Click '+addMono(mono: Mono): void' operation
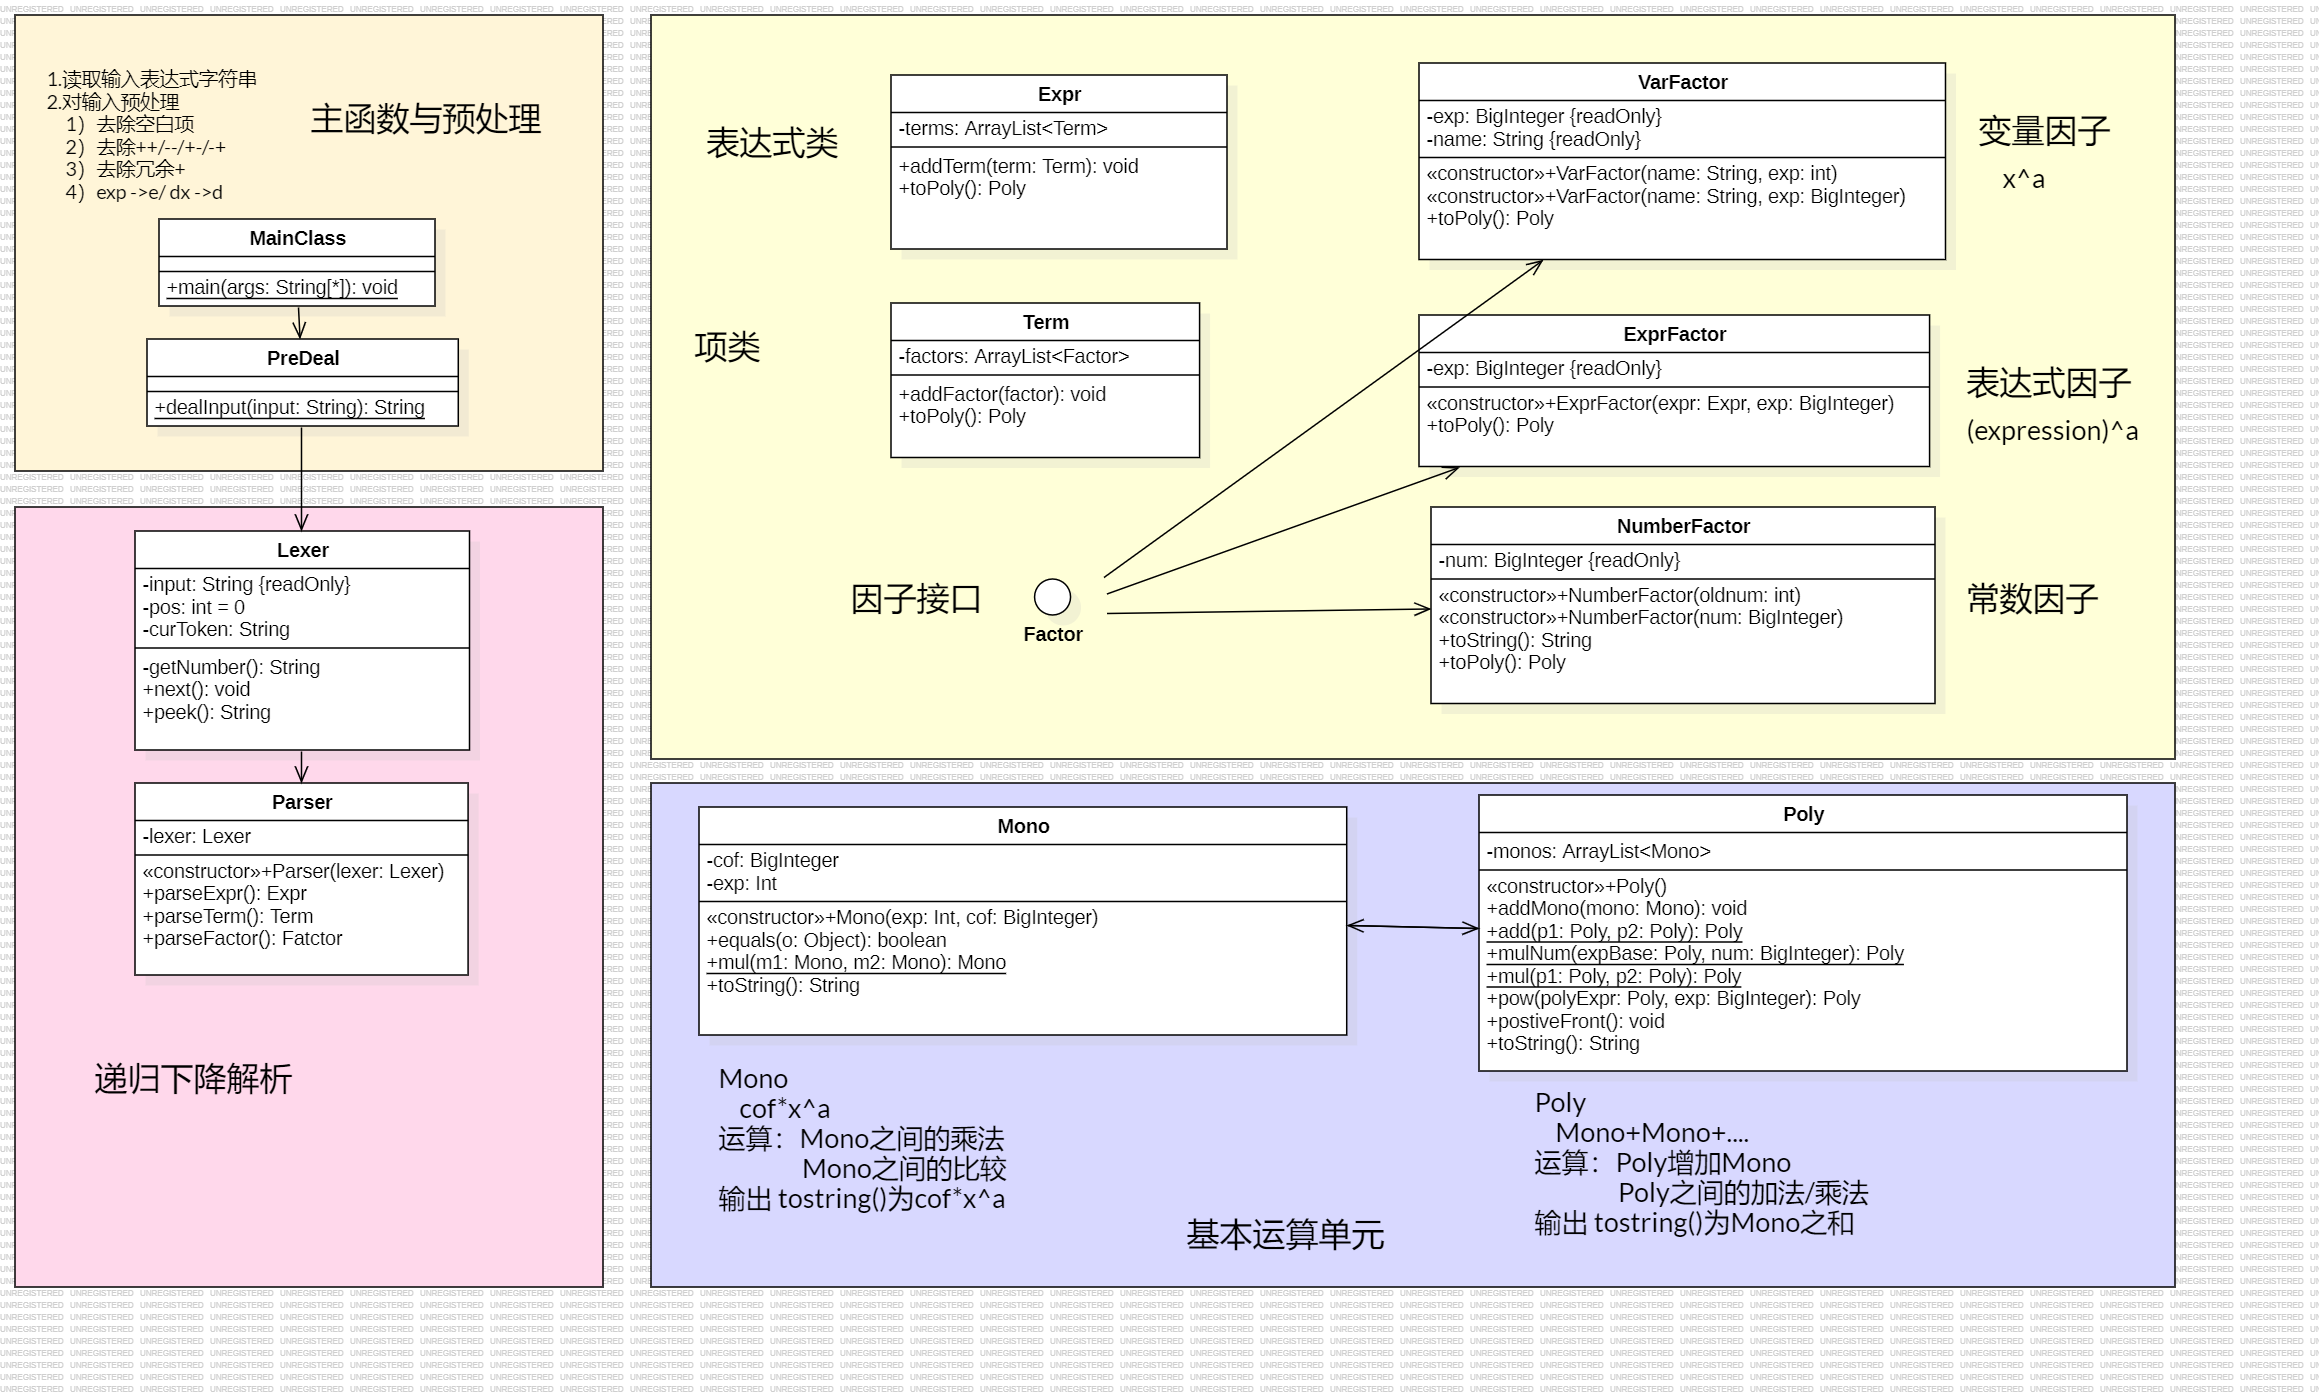The width and height of the screenshot is (2319, 1398). [1616, 908]
